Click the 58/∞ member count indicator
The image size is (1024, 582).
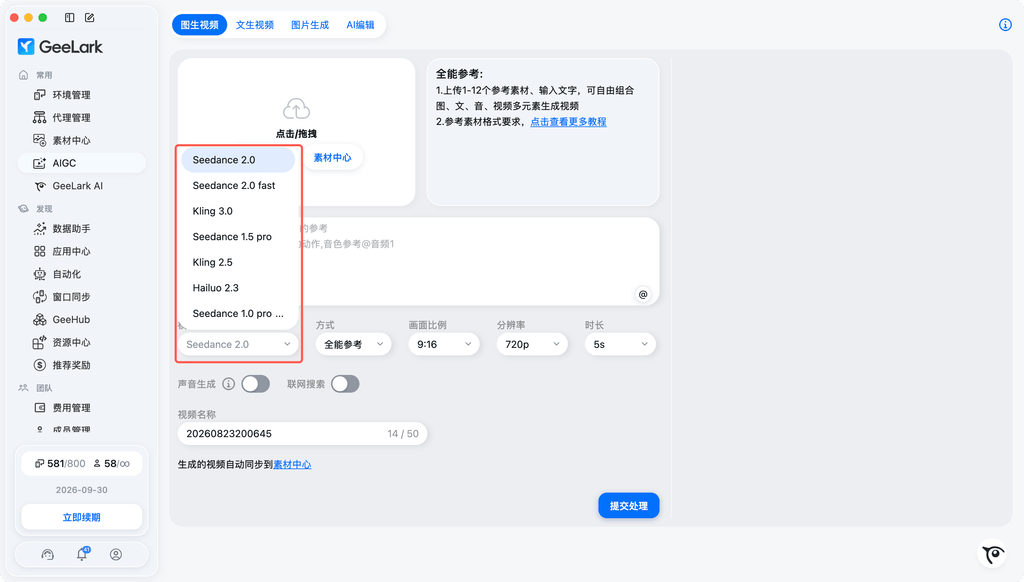[112, 464]
